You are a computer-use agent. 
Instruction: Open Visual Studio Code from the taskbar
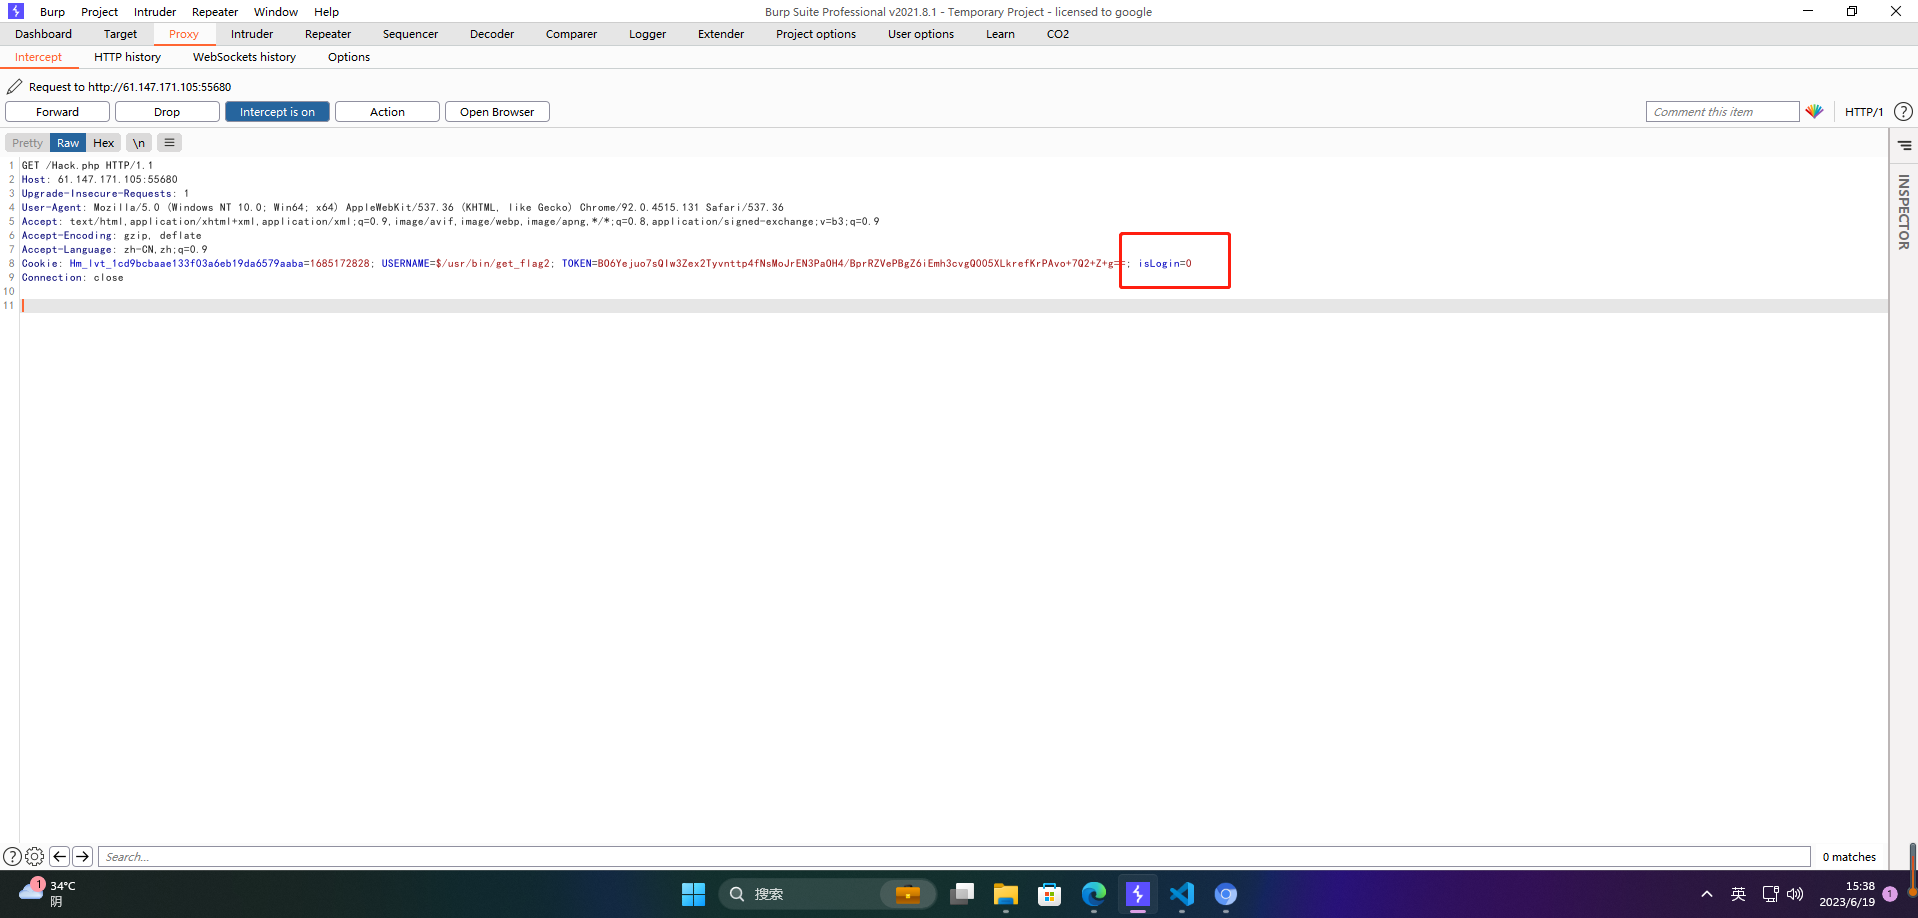[x=1181, y=894]
